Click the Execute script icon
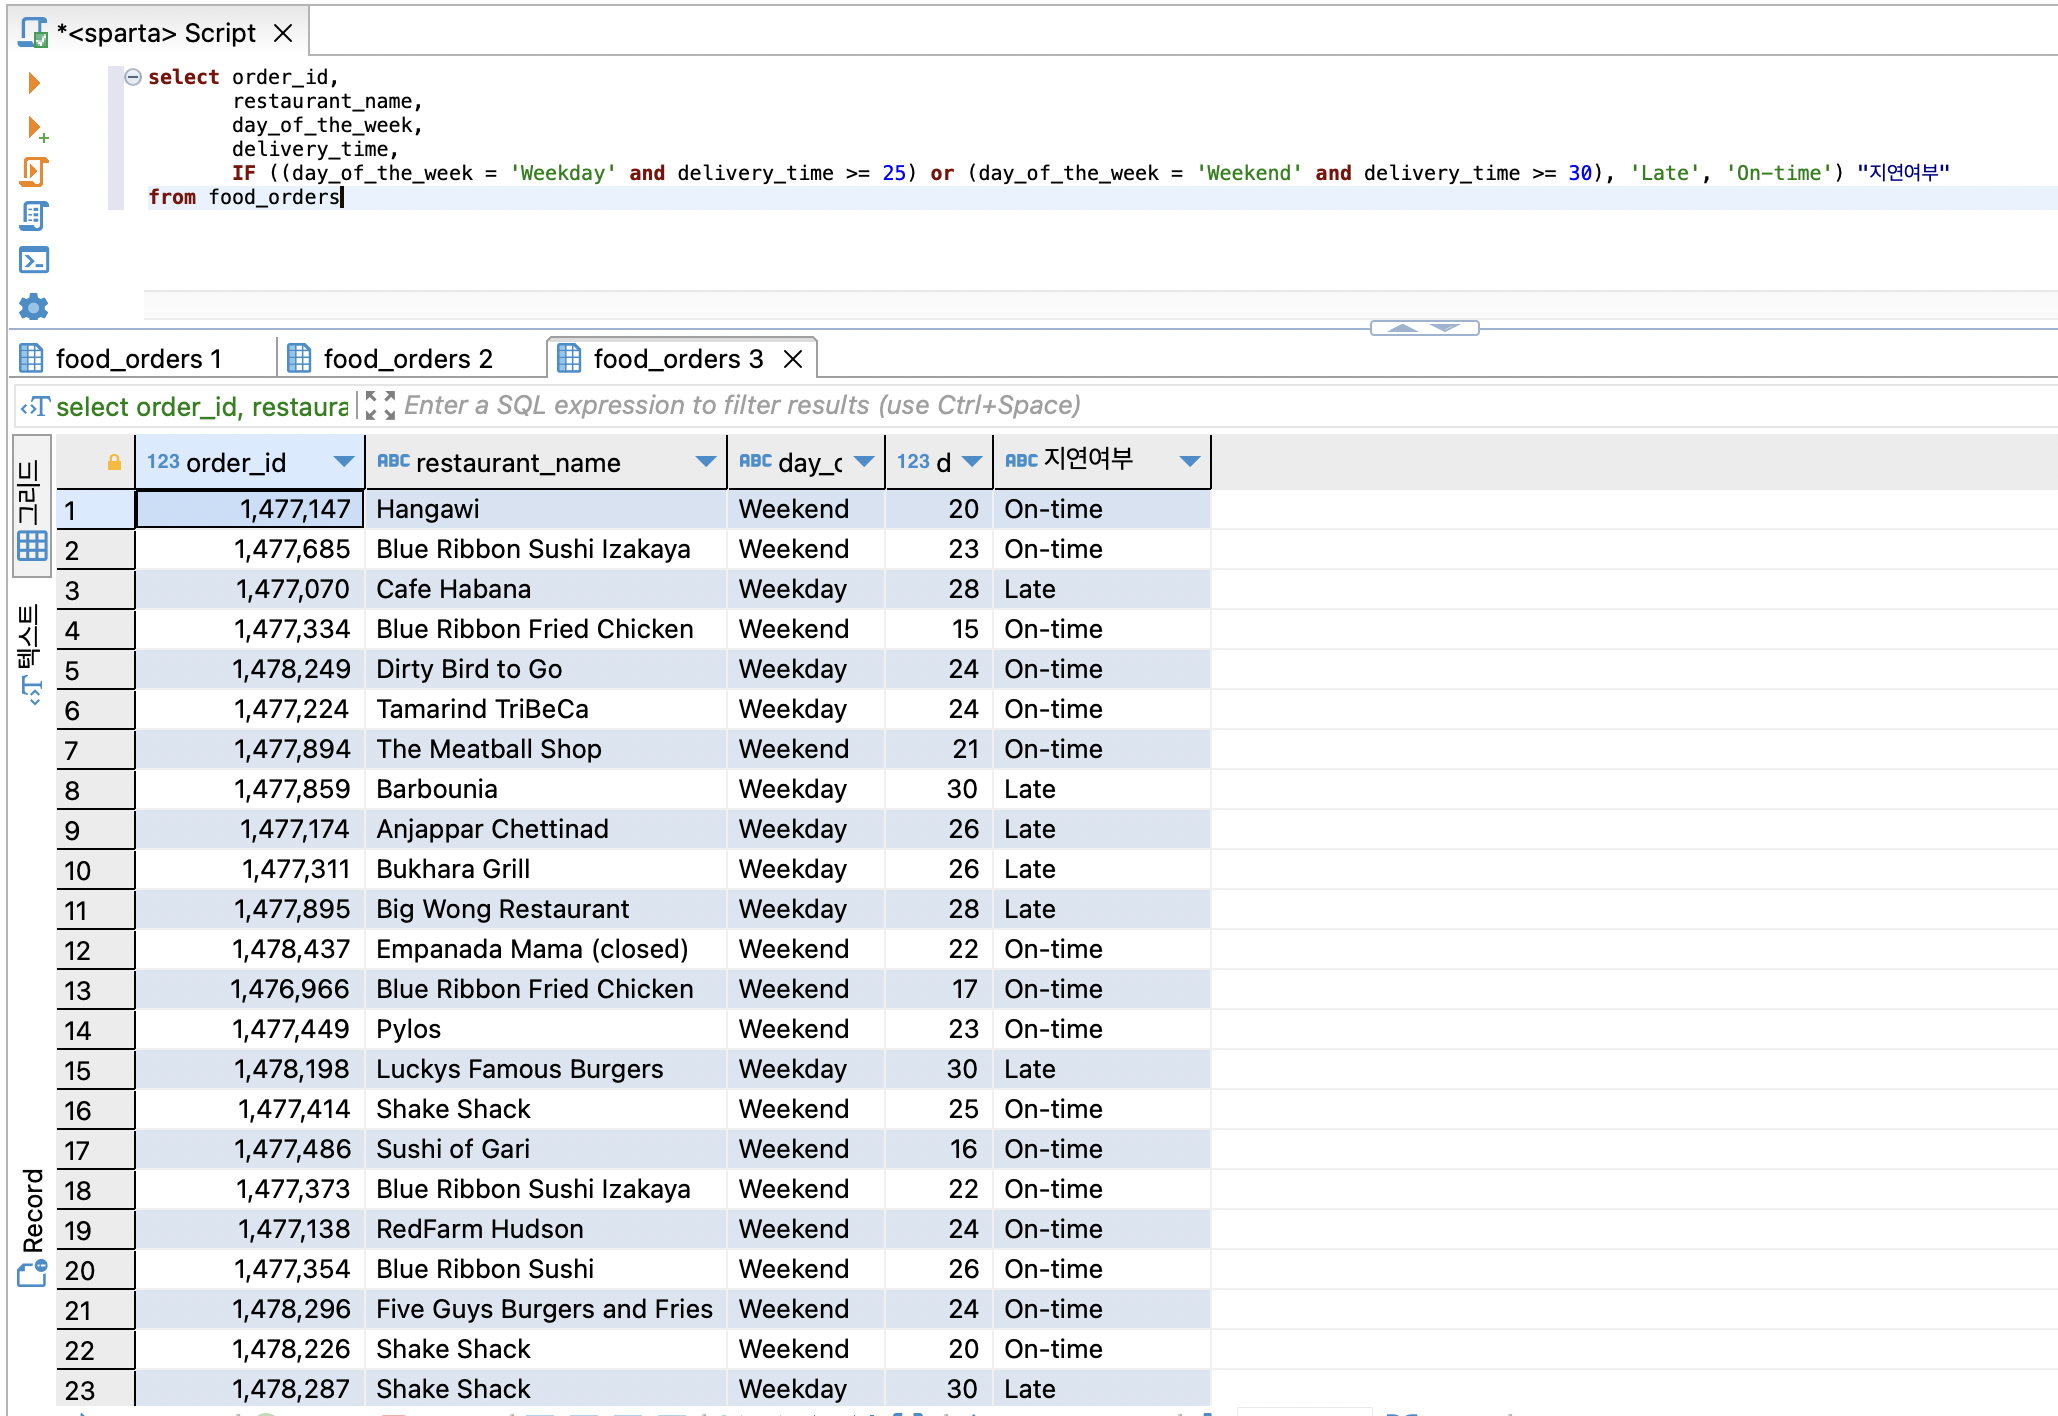 pyautogui.click(x=34, y=172)
